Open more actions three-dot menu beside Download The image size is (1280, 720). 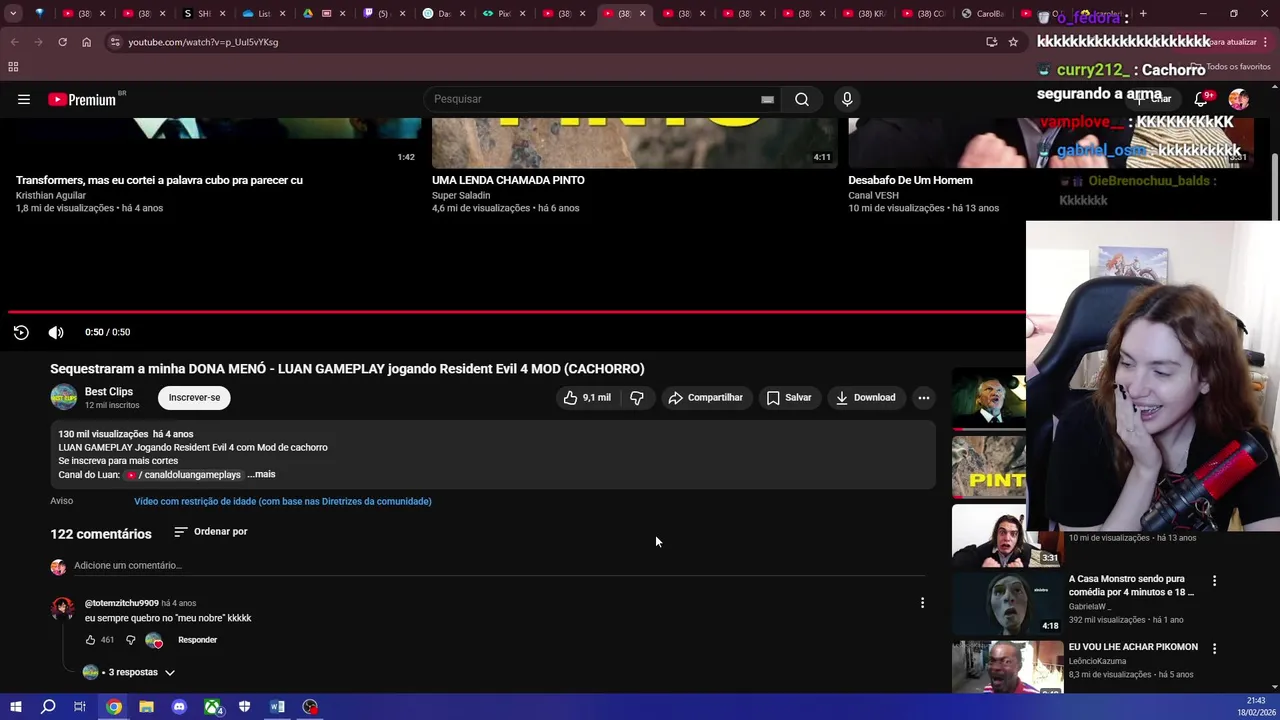(924, 397)
